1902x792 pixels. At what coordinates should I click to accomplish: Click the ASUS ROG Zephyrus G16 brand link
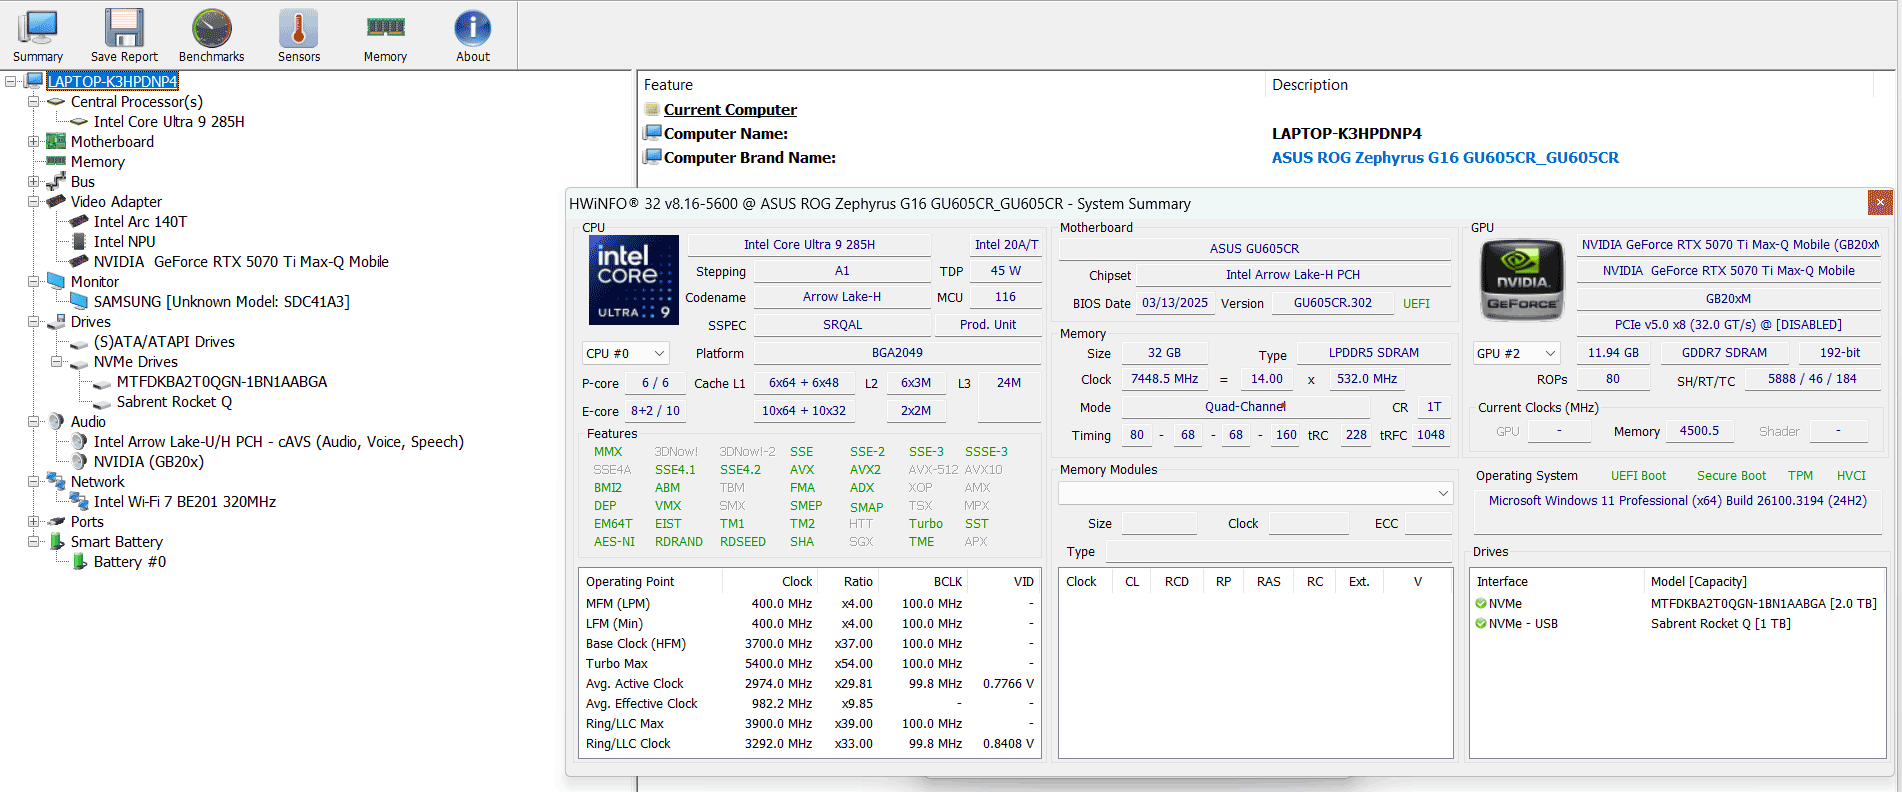(1445, 157)
